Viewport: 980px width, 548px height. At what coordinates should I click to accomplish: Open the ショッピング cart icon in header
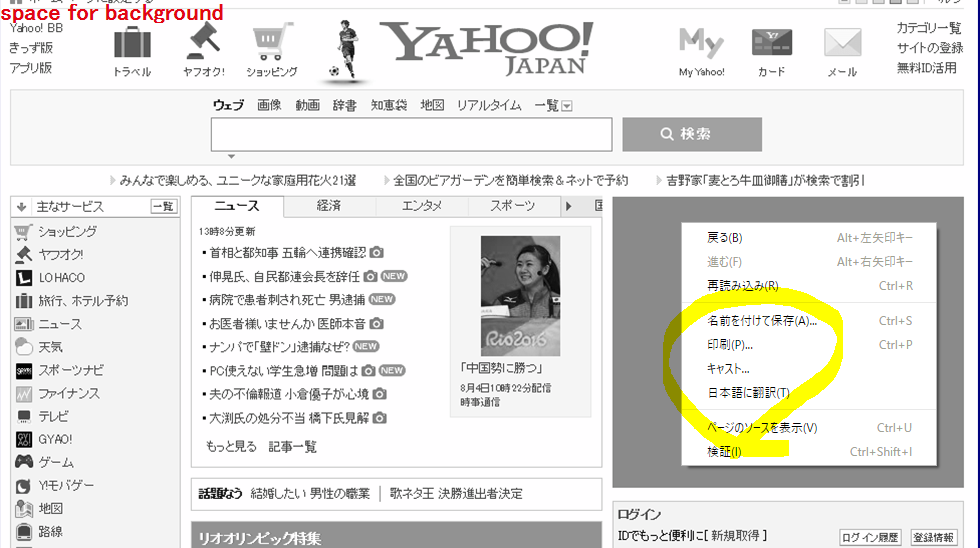[x=272, y=41]
